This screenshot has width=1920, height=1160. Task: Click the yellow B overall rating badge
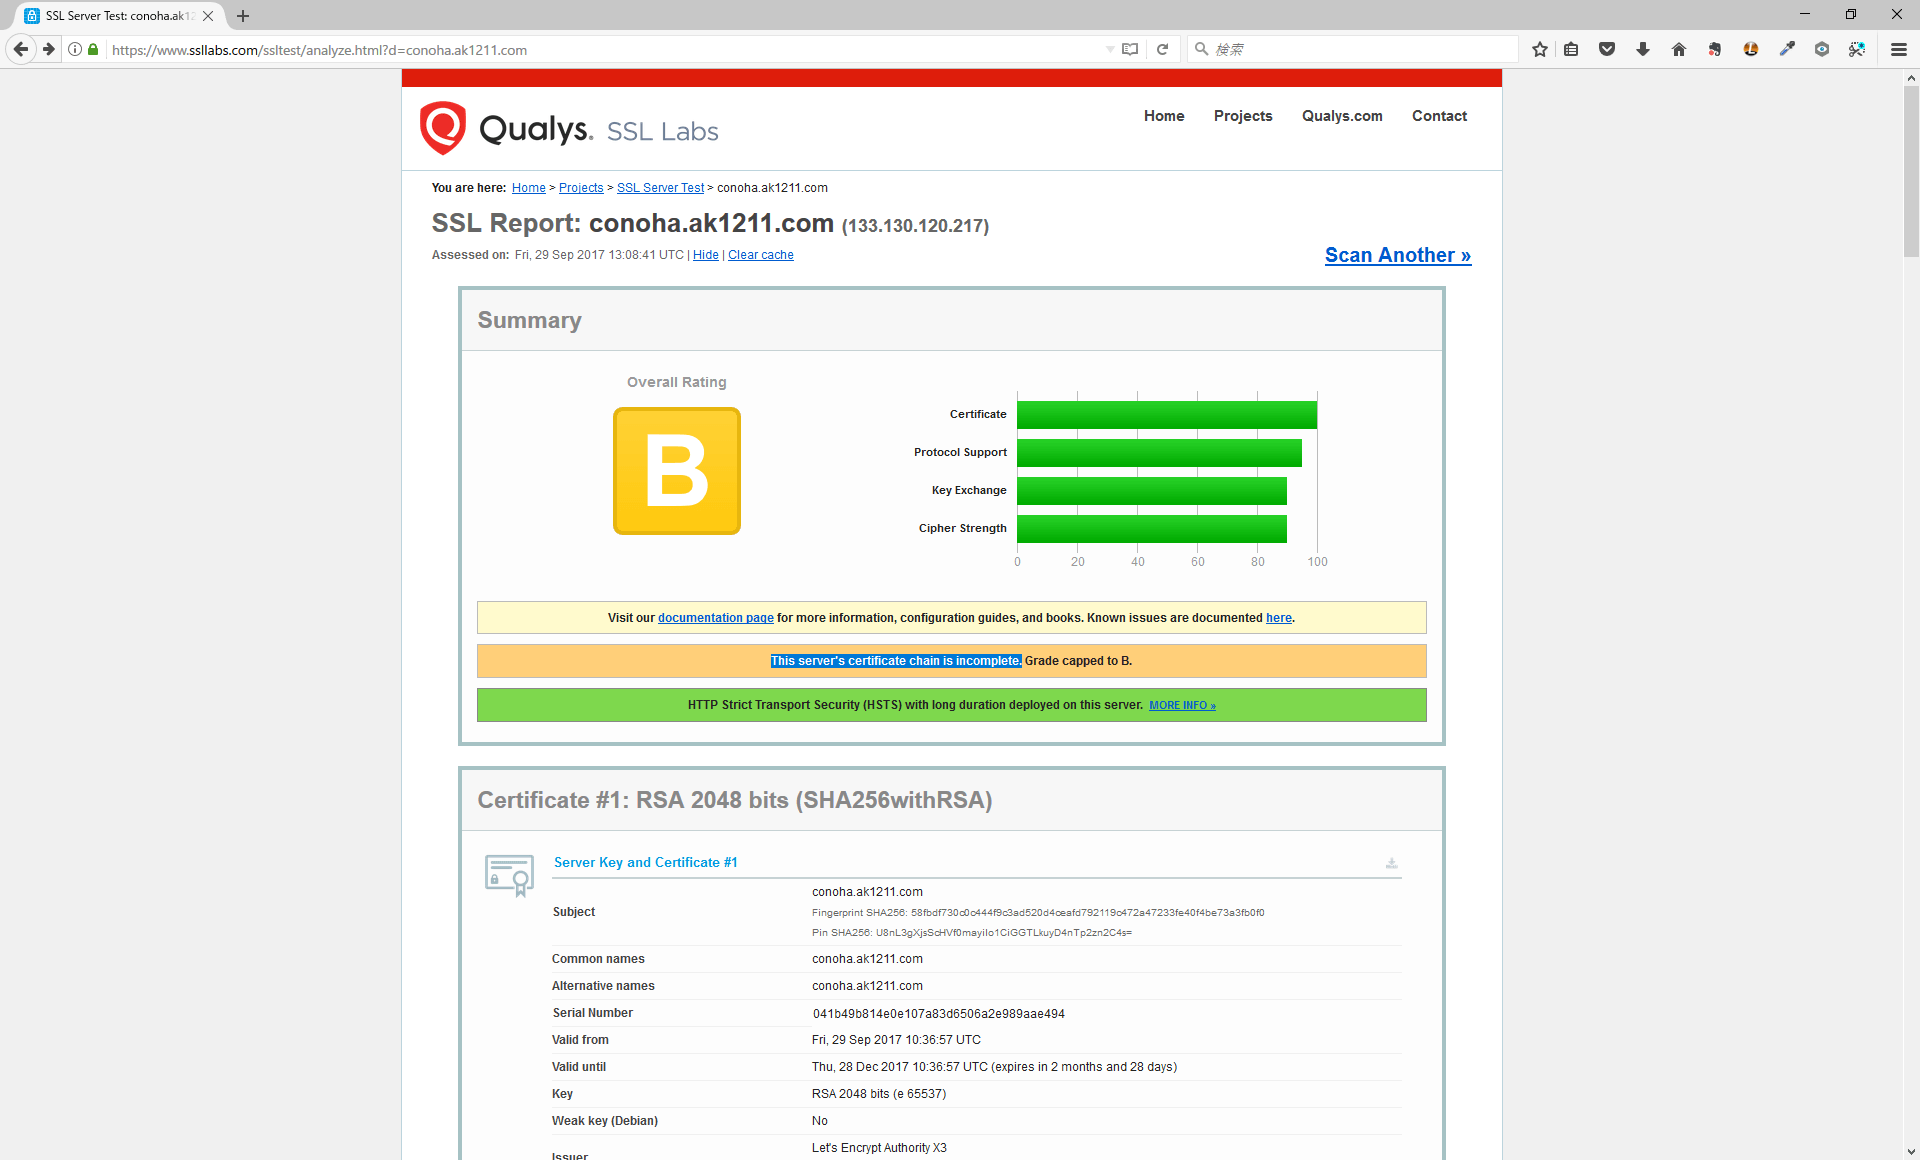click(x=677, y=471)
